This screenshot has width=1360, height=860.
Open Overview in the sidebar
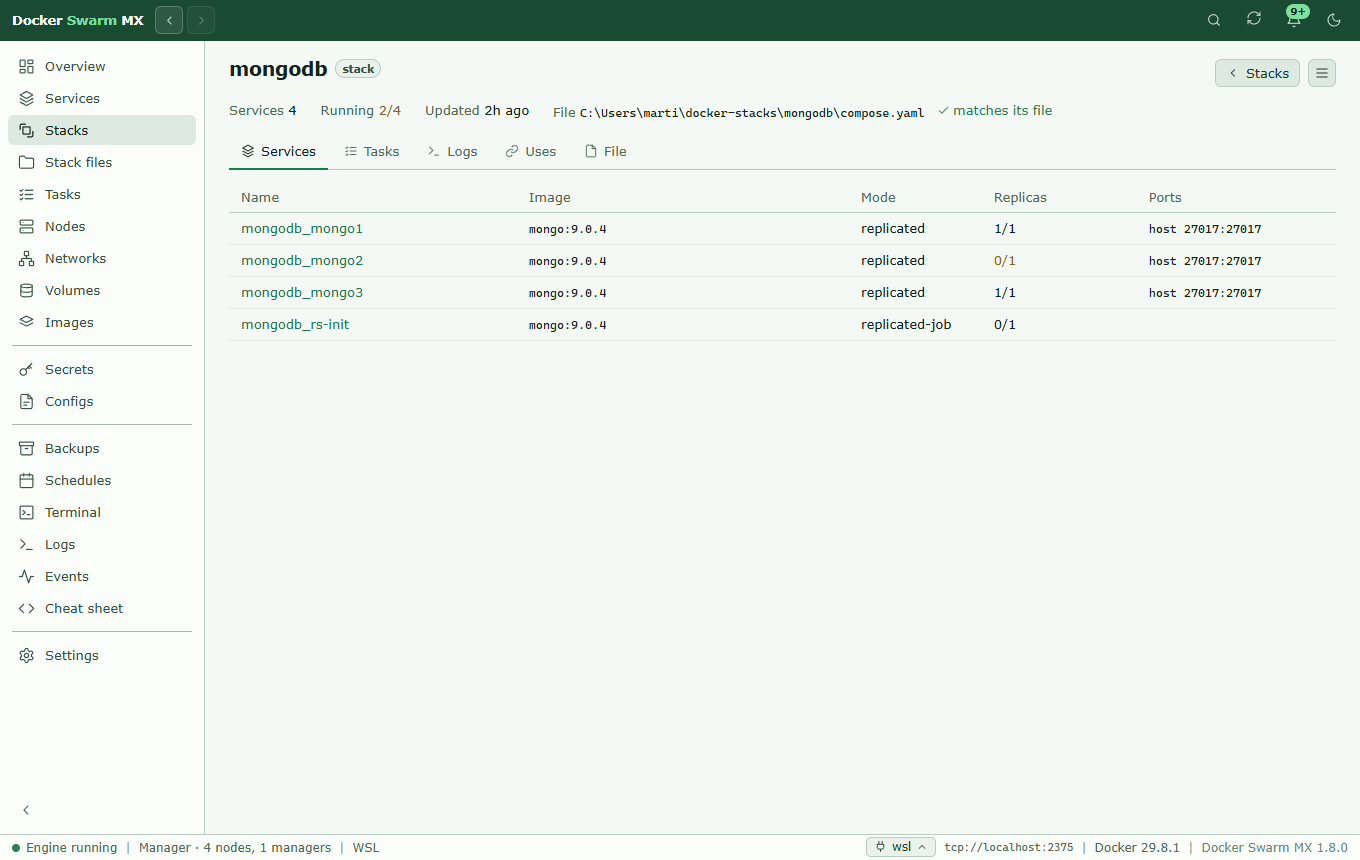[102, 66]
